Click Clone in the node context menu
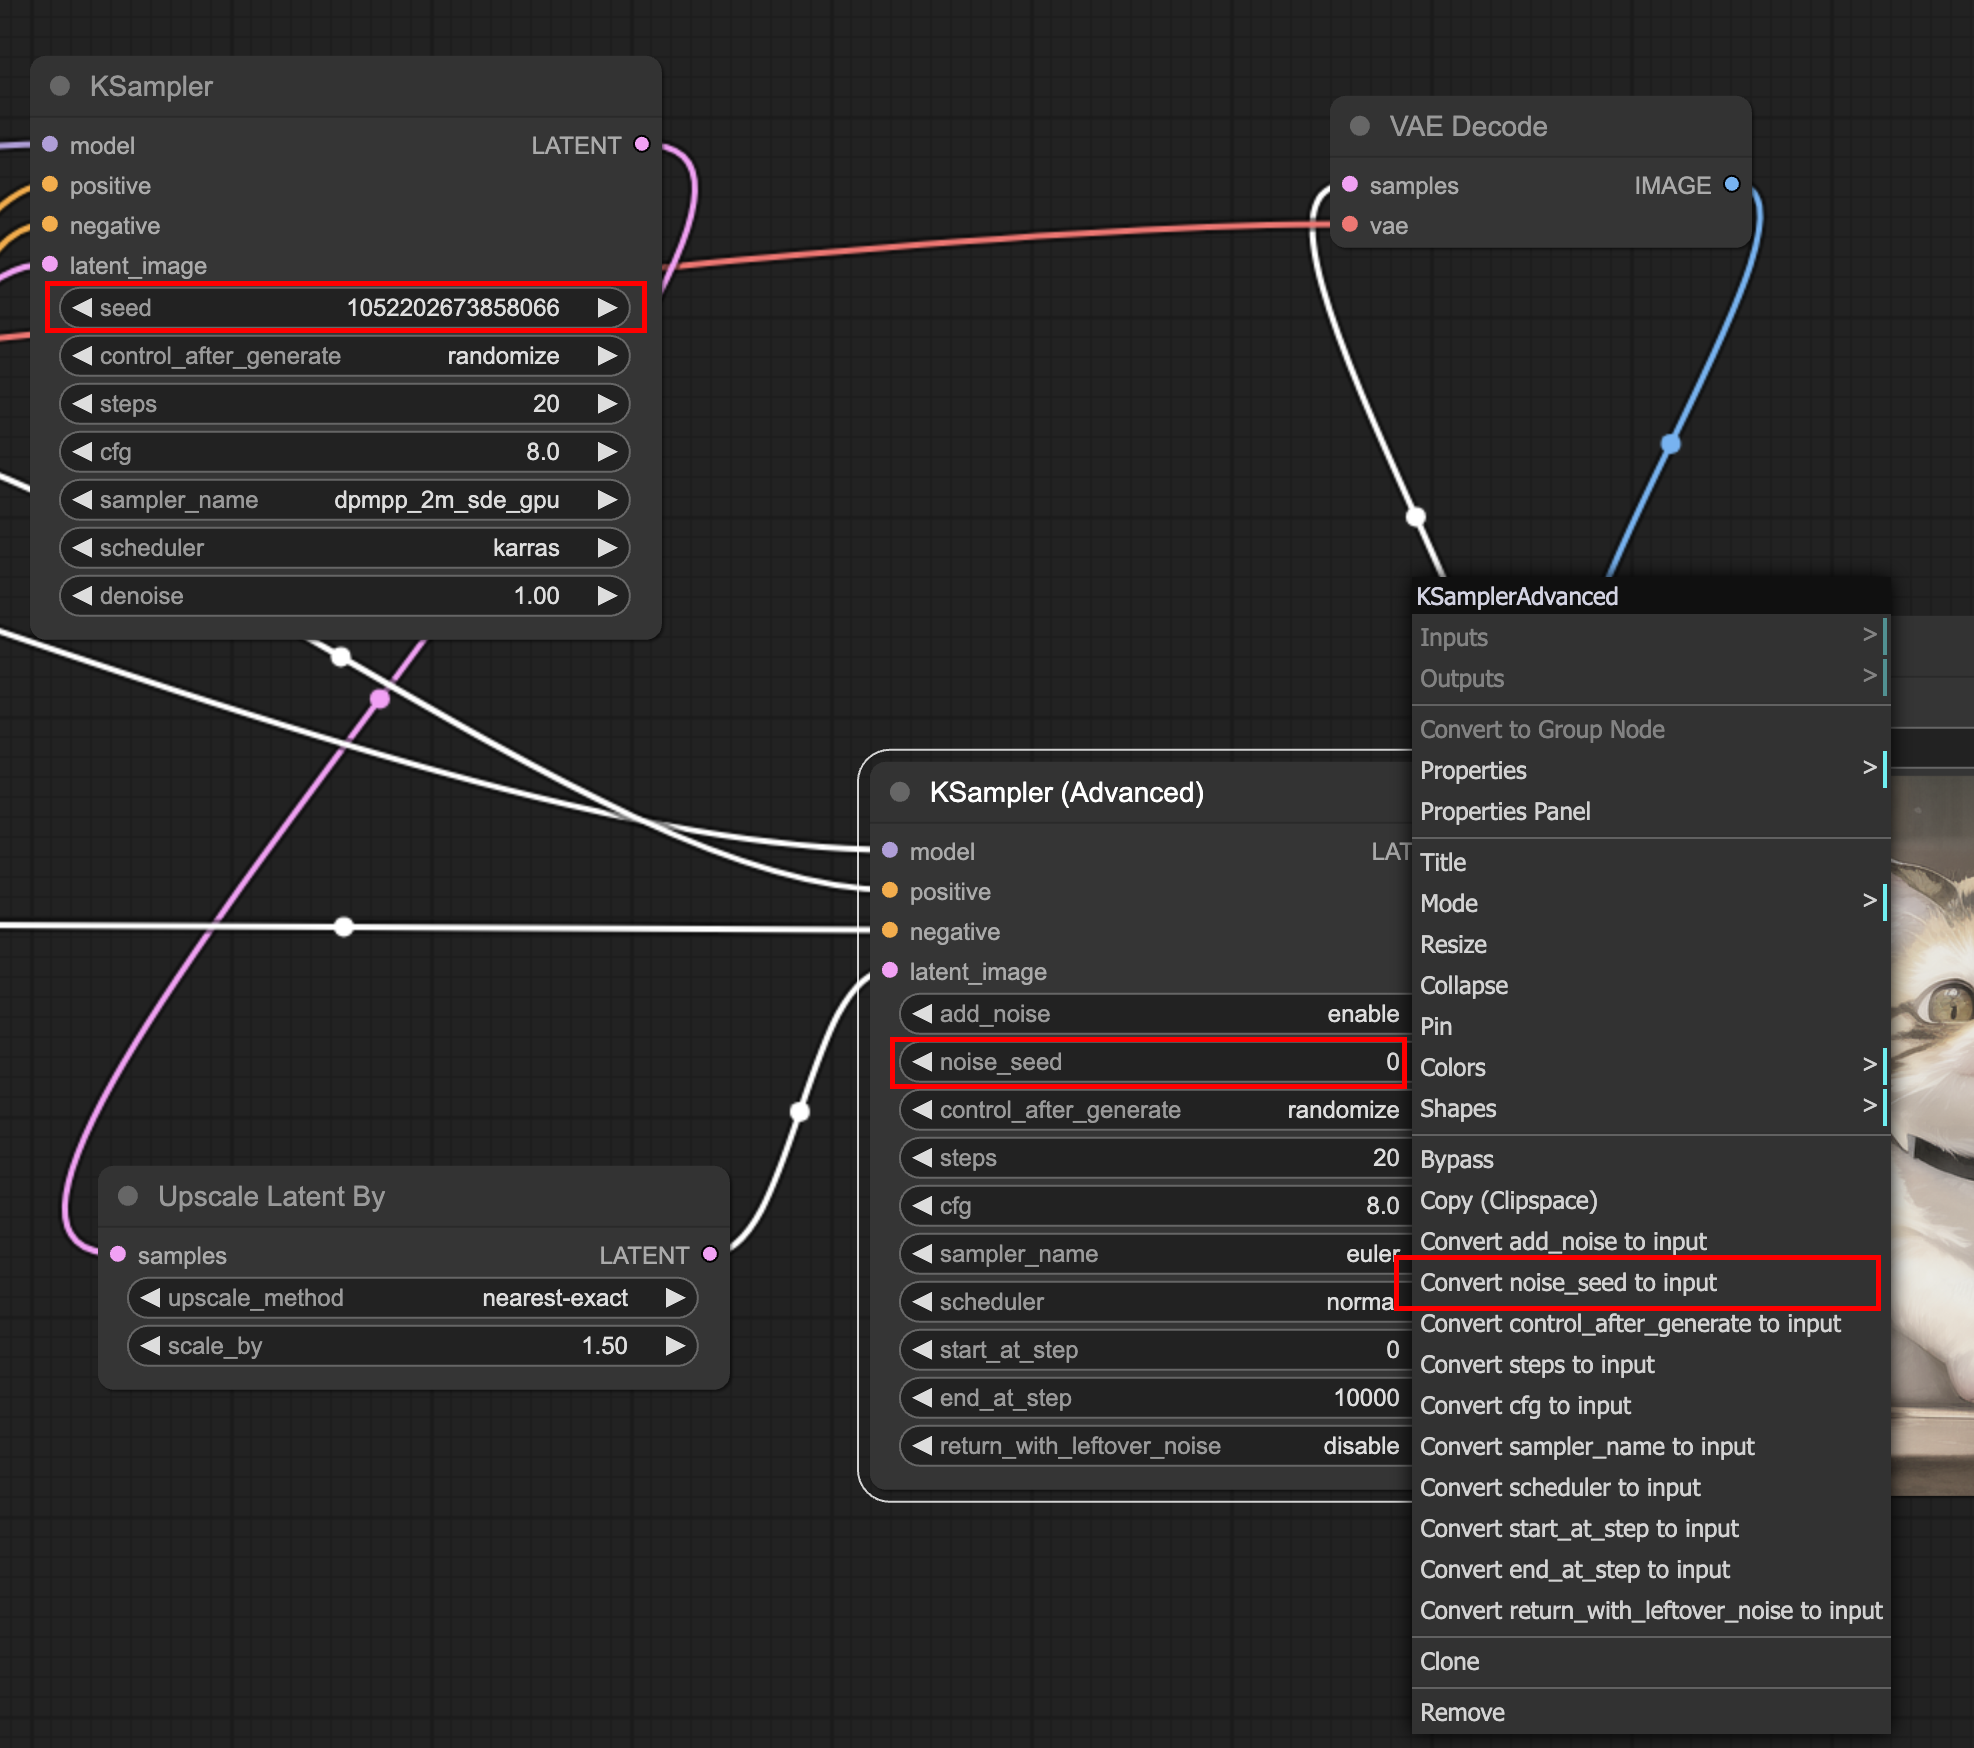 click(x=1450, y=1661)
